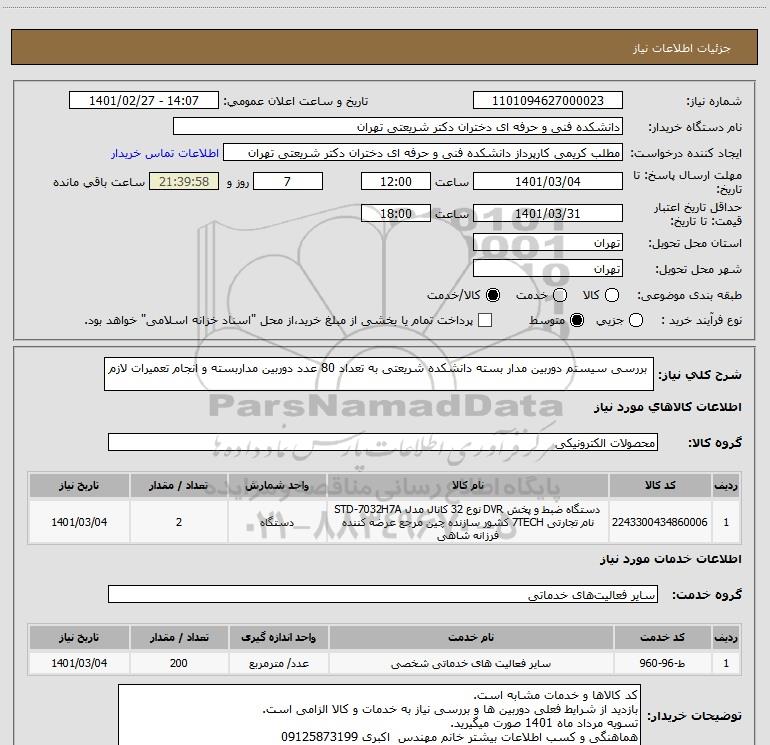The height and width of the screenshot is (745, 770).
Task: Click phone number 09125873199 in buyer notes
Action: [319, 737]
